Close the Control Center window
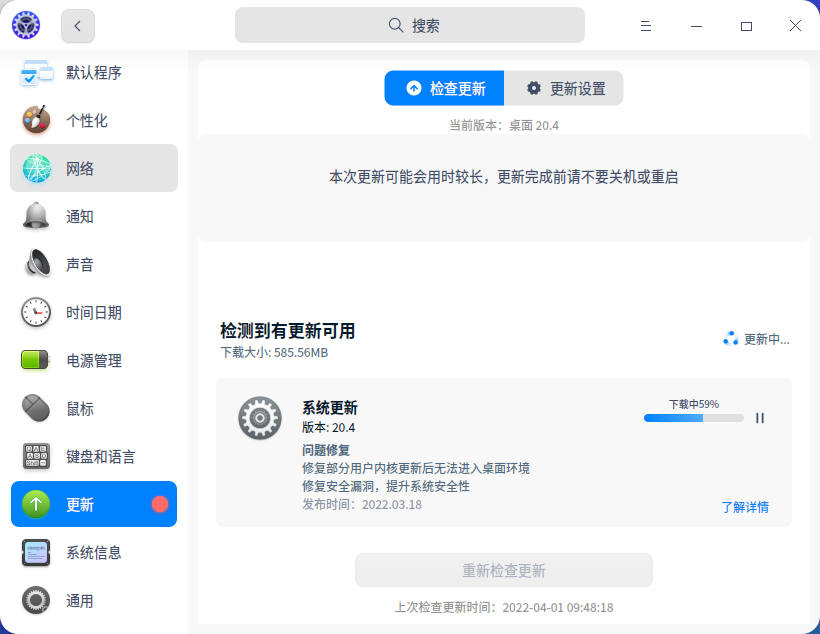The height and width of the screenshot is (634, 820). [795, 26]
